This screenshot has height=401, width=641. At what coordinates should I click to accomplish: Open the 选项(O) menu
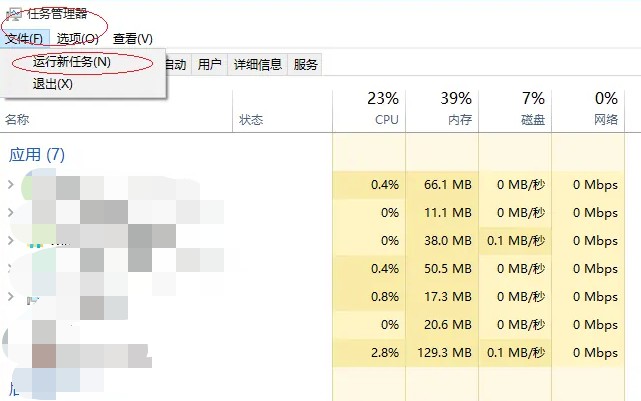pyautogui.click(x=77, y=38)
